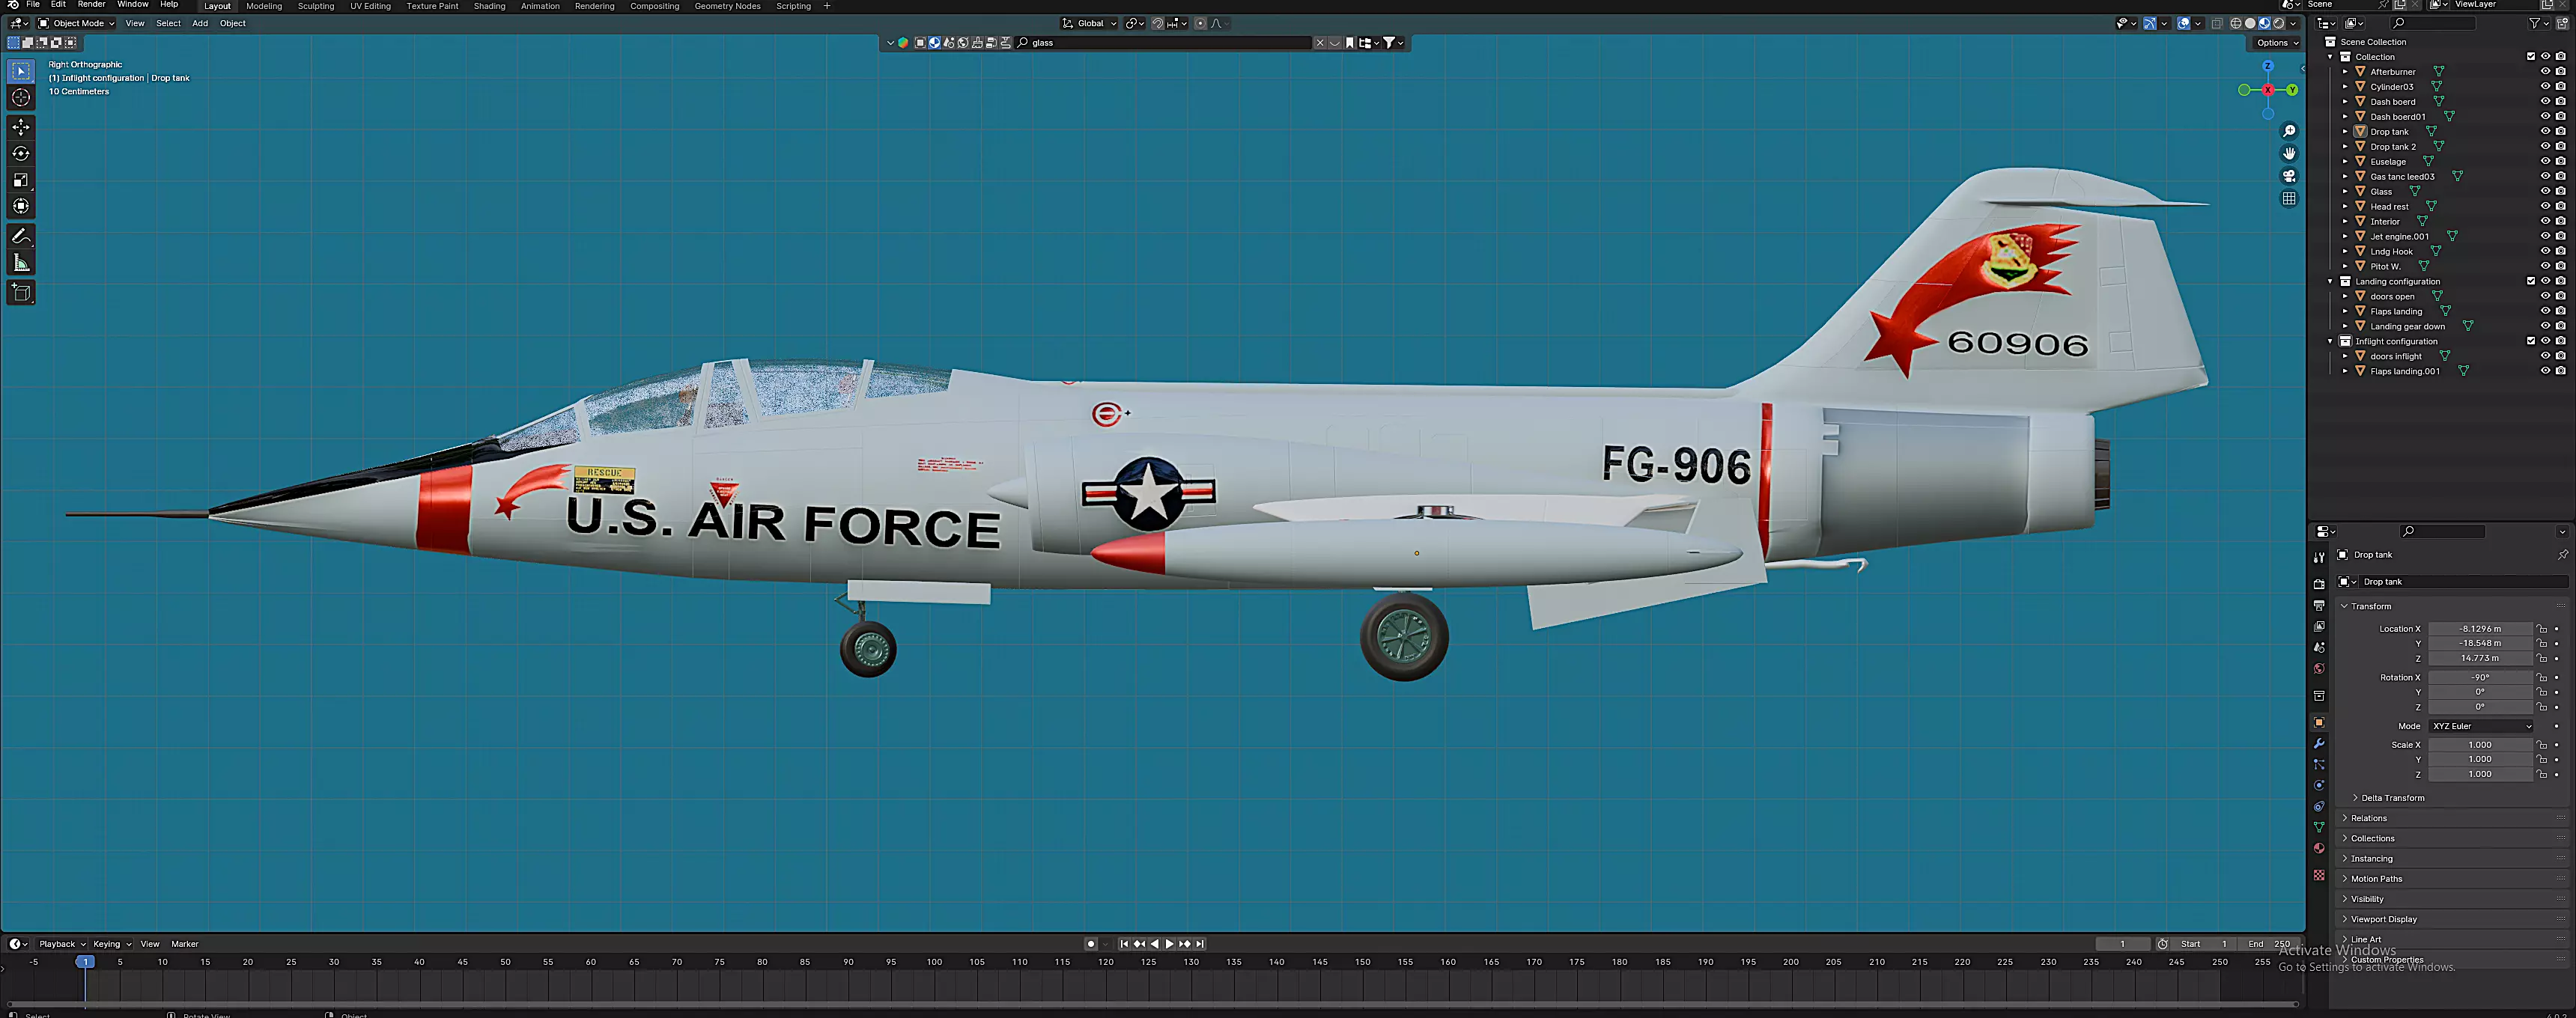Click the Rotation X value field
2576x1018 pixels.
[x=2481, y=677]
